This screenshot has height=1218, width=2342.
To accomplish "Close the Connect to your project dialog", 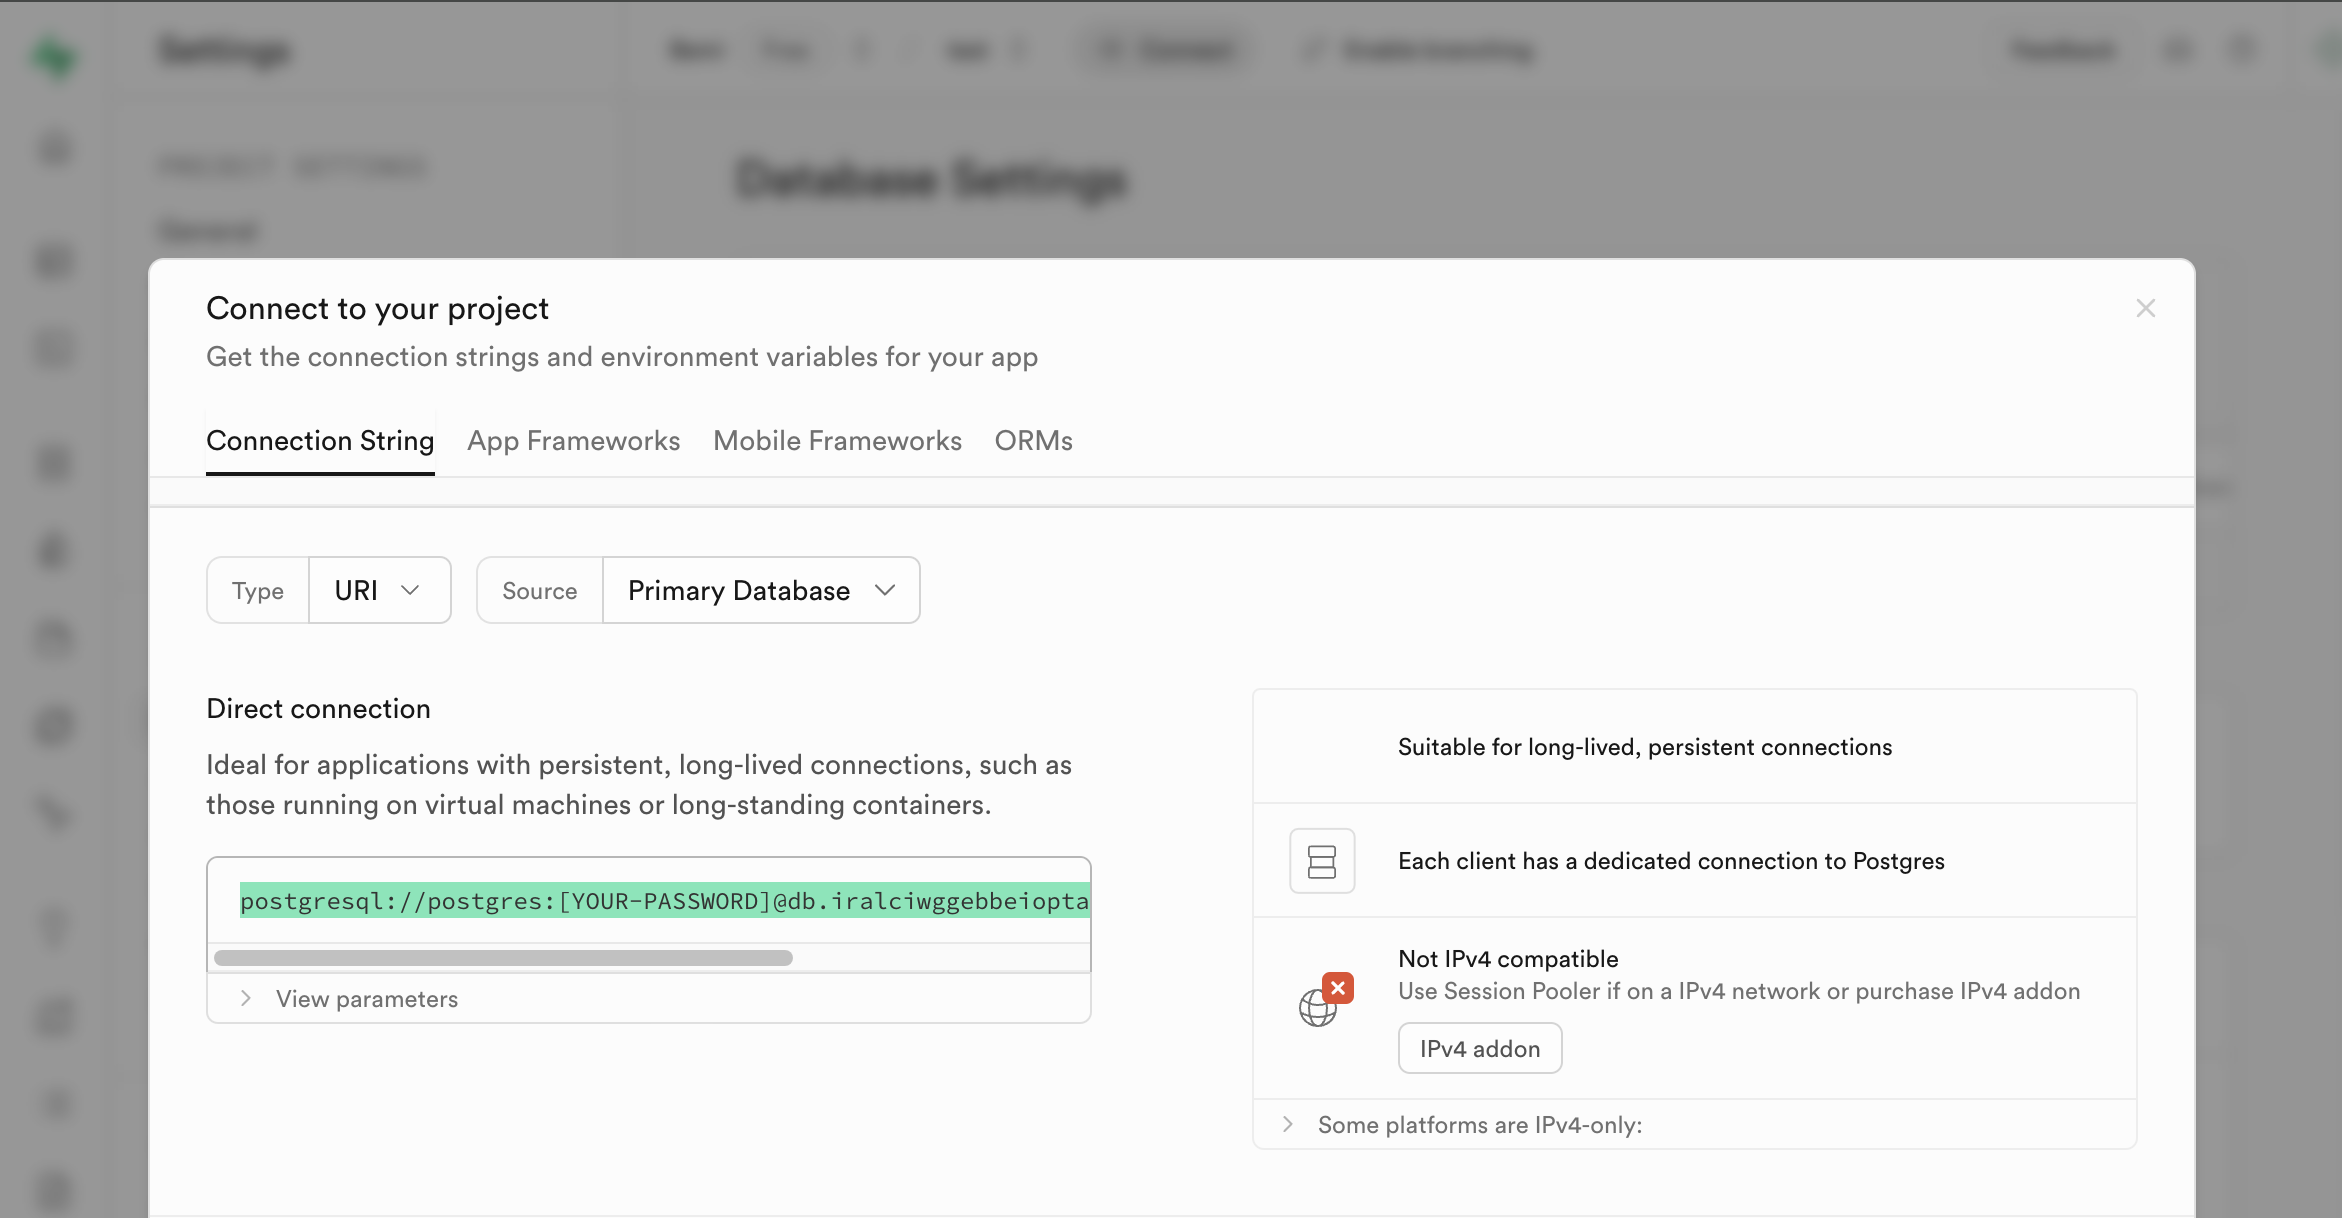I will click(2145, 308).
